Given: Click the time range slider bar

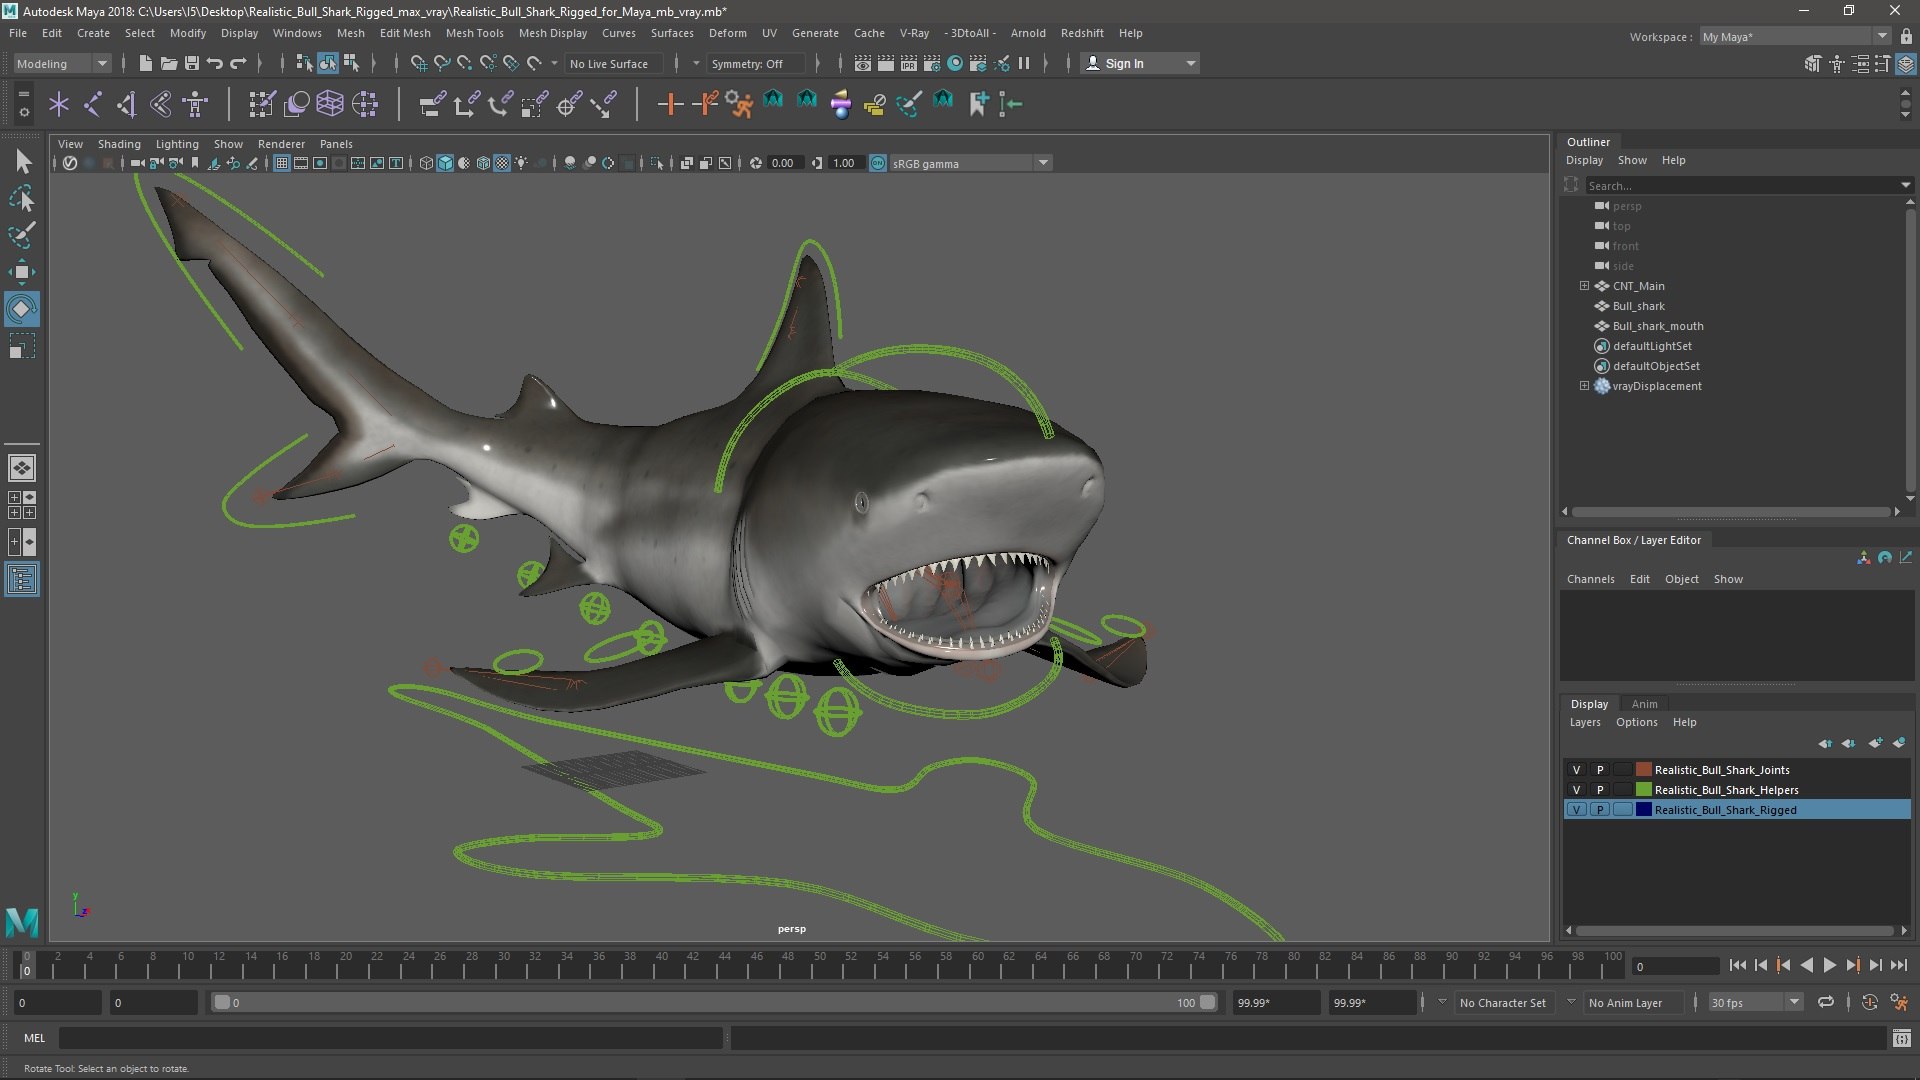Looking at the screenshot, I should click(715, 1002).
